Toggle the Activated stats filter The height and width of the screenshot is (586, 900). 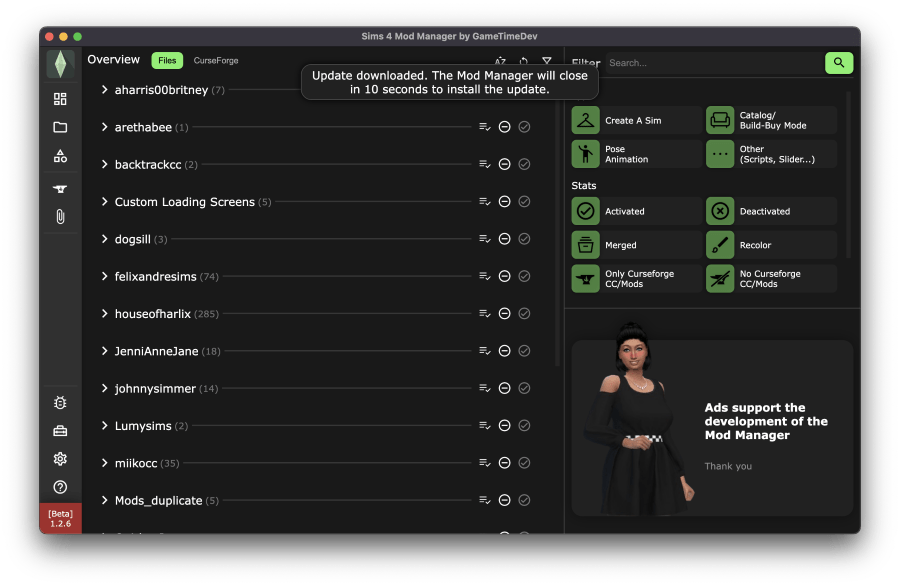tap(636, 211)
